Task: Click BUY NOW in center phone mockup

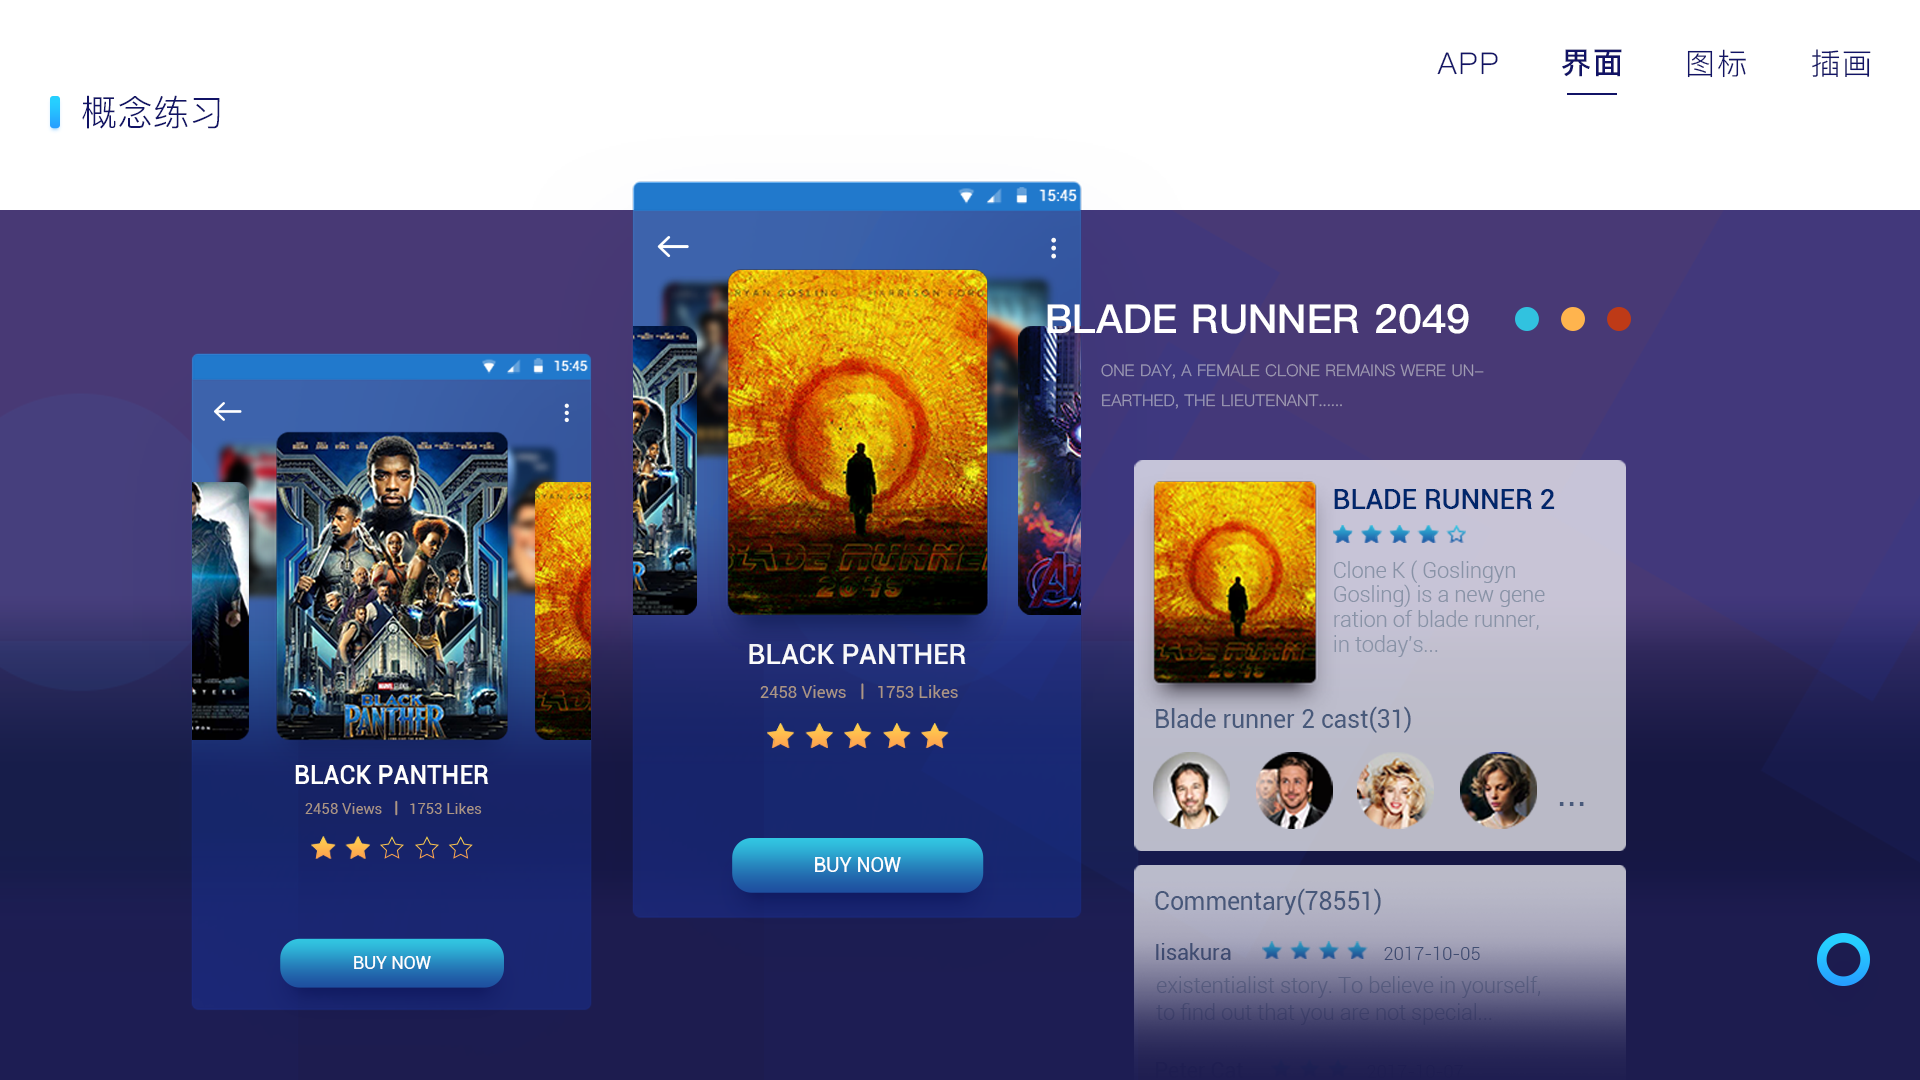Action: 857,865
